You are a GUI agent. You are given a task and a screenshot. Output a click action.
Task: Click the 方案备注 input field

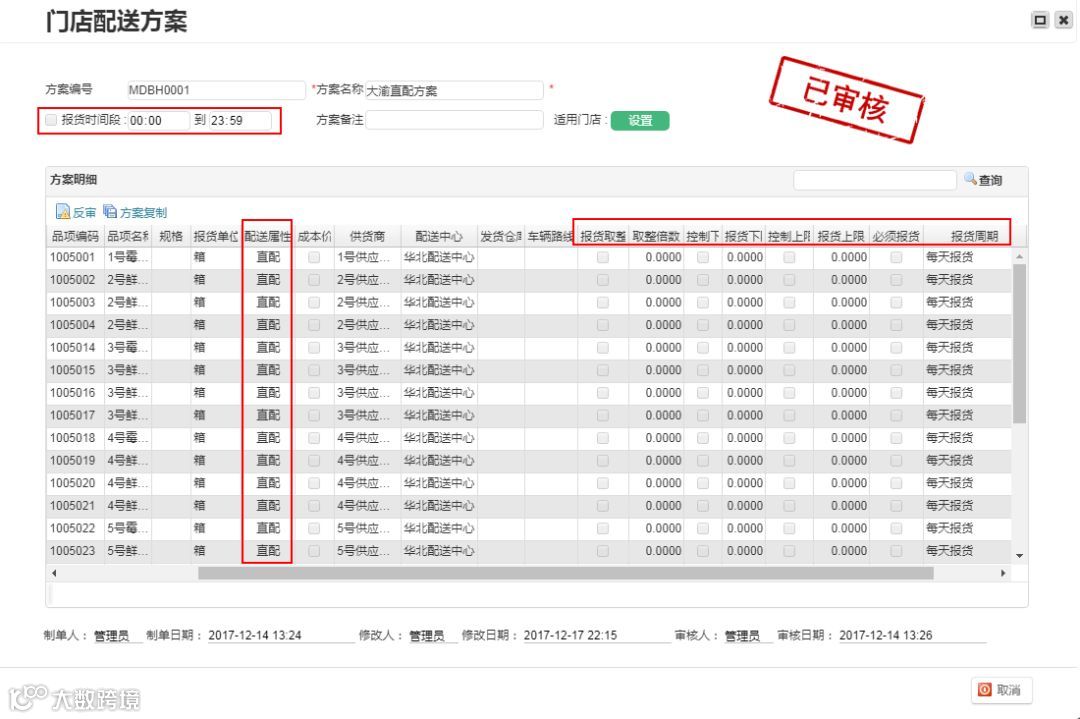(454, 120)
